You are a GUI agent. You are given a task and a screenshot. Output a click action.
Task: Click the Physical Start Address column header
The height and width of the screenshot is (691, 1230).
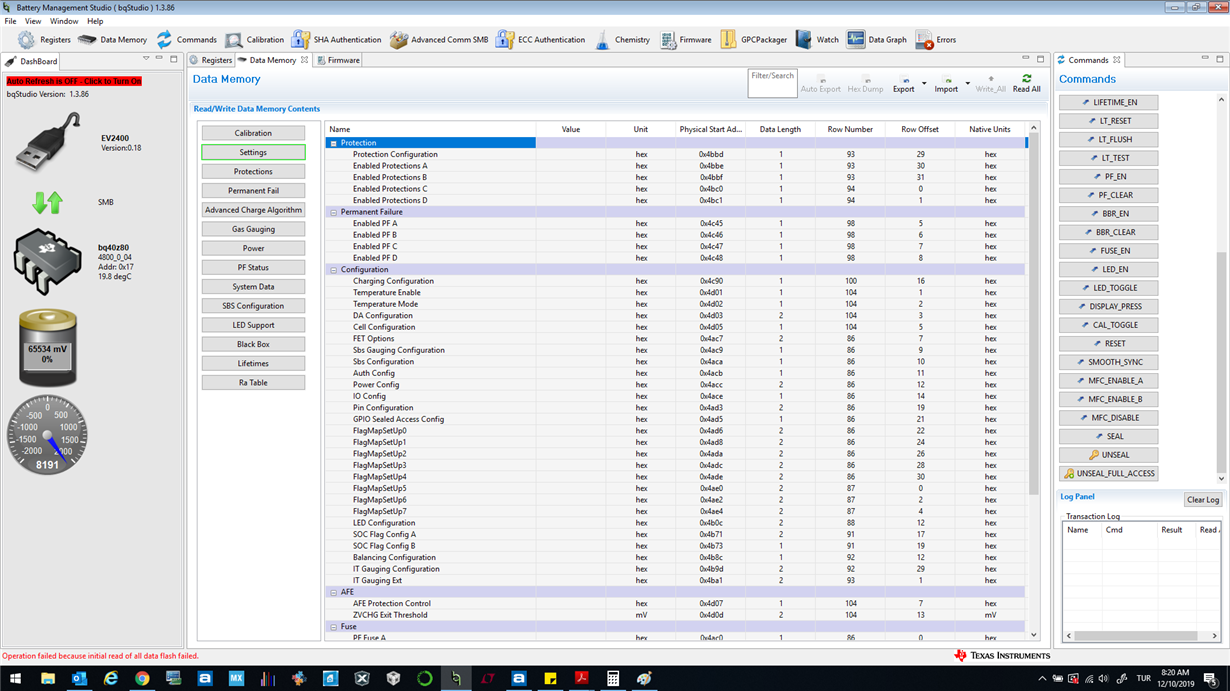[710, 129]
